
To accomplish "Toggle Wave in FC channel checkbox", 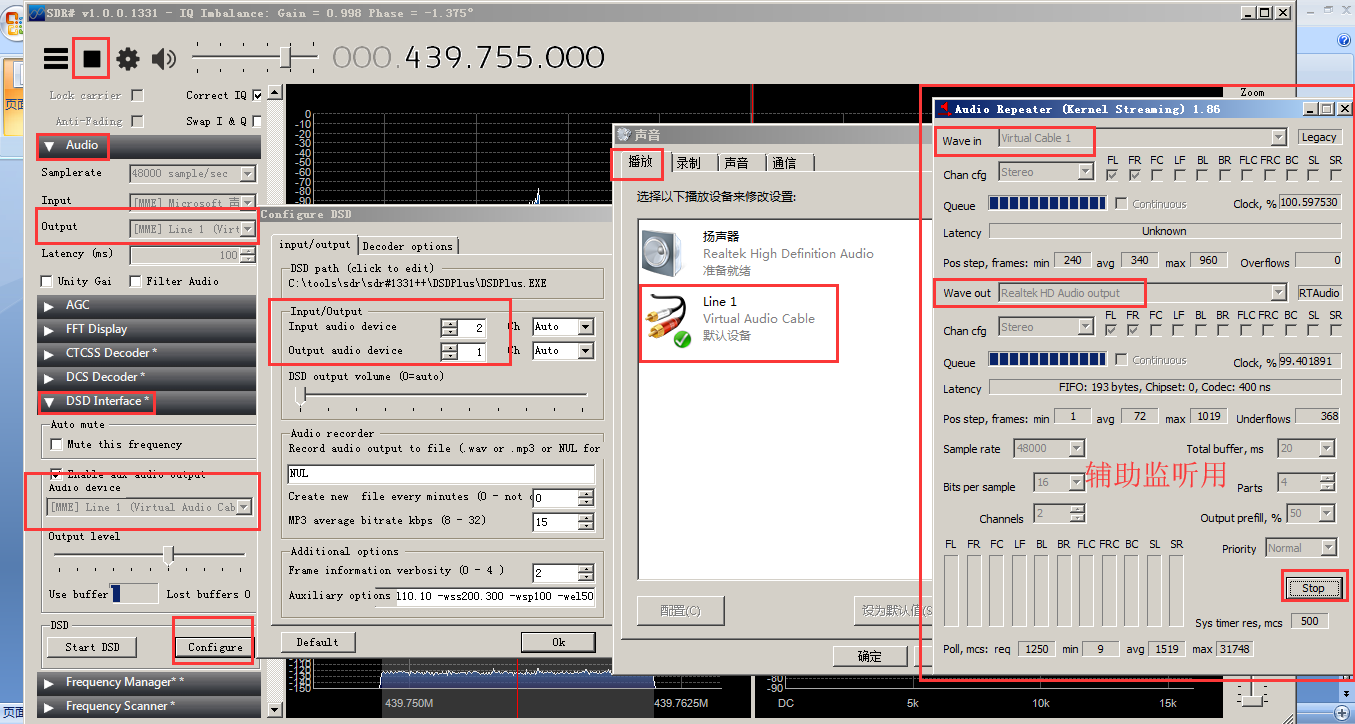I will pyautogui.click(x=1157, y=175).
